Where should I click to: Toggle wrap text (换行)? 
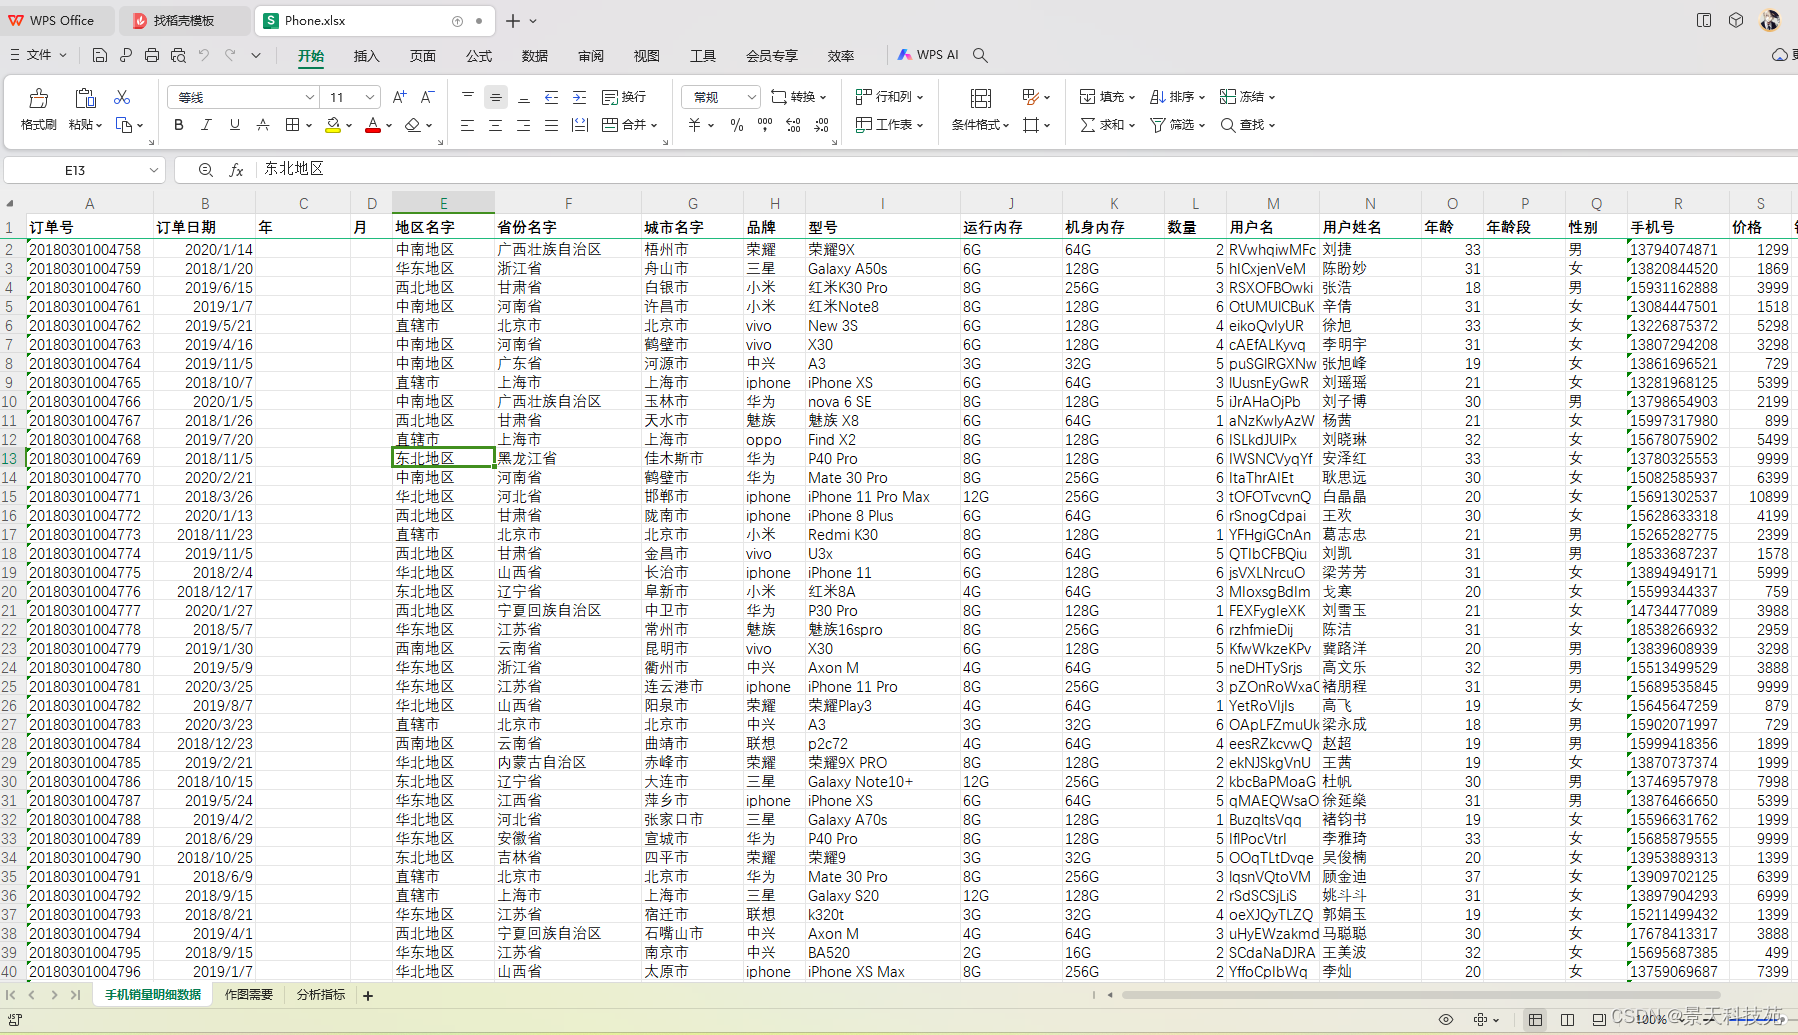pos(624,97)
